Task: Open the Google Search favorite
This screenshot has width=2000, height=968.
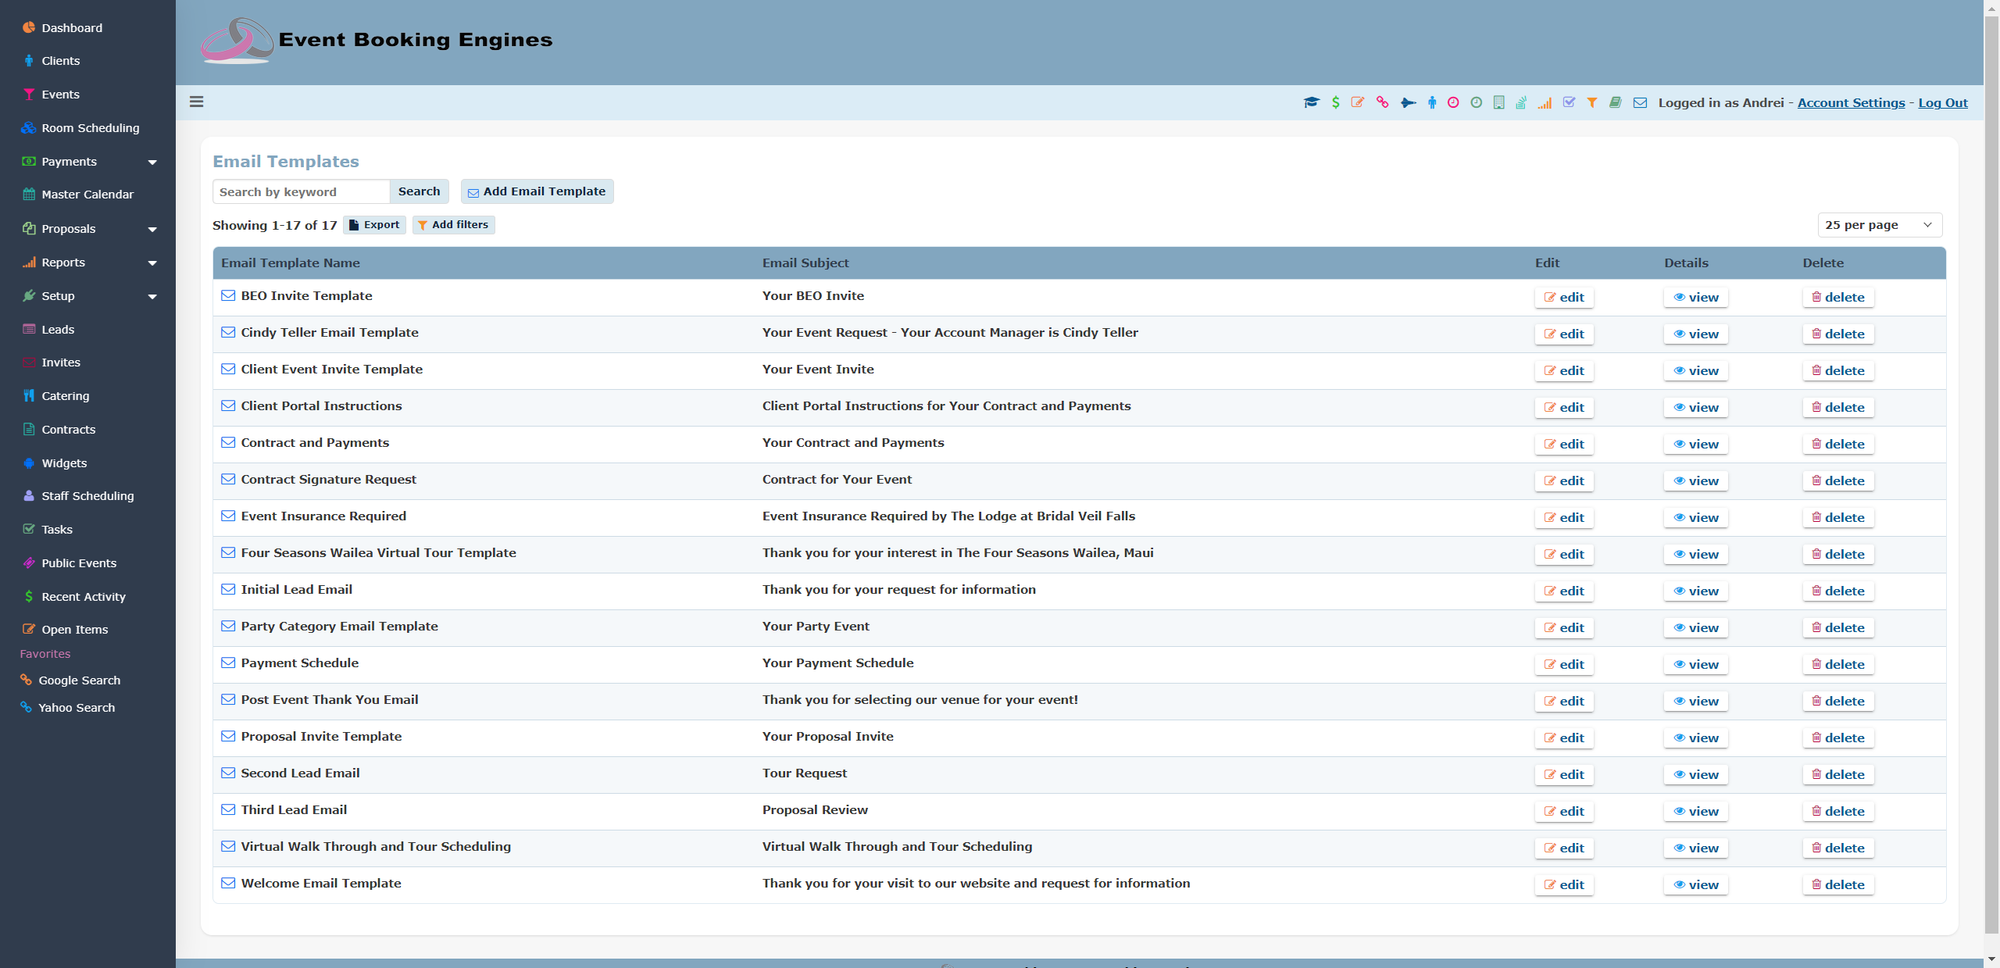Action: click(x=70, y=680)
